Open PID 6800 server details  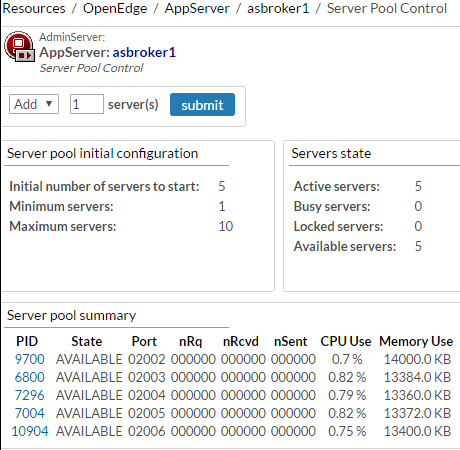pyautogui.click(x=30, y=377)
